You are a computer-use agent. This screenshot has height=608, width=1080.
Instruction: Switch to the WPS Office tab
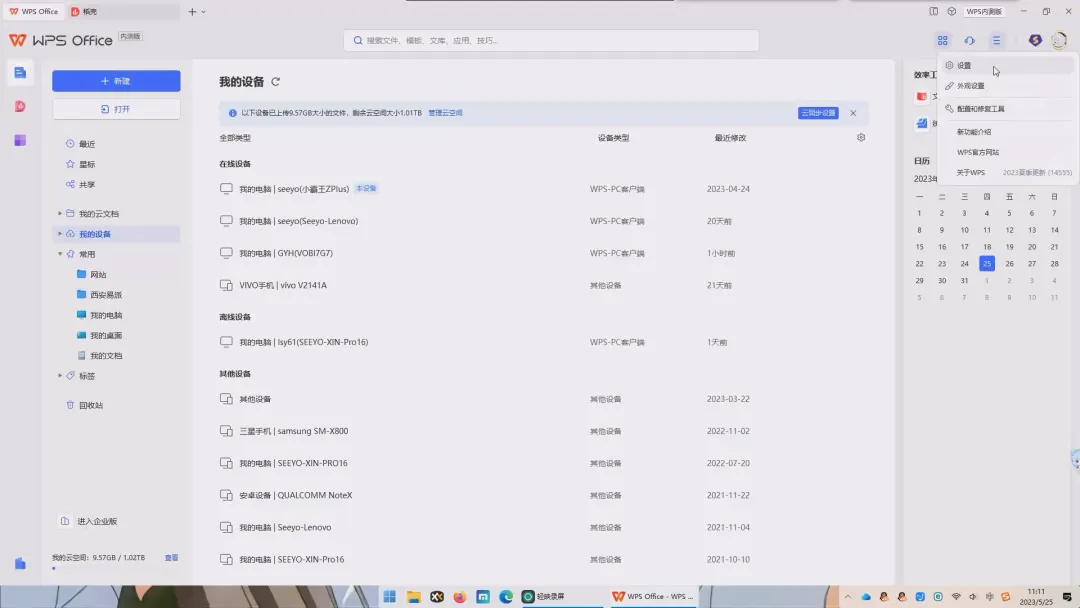[x=34, y=12]
